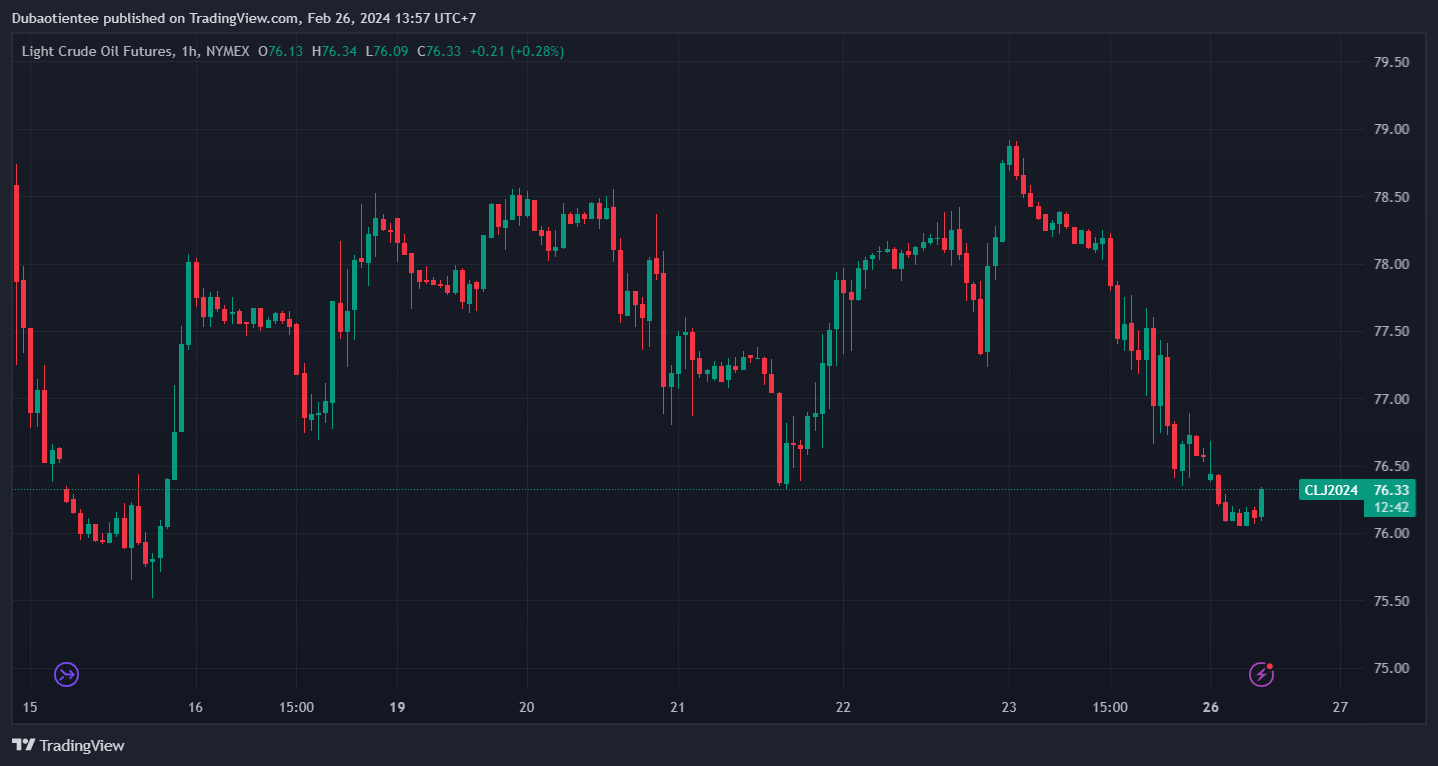Click the H76.34 high value
Viewport: 1438px width, 766px height.
pos(334,51)
